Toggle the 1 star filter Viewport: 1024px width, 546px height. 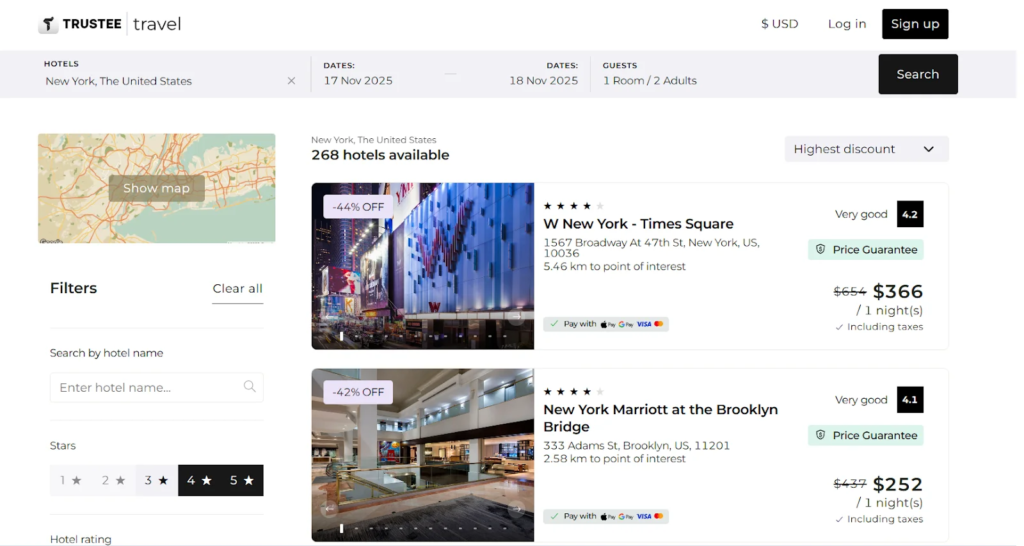(71, 481)
